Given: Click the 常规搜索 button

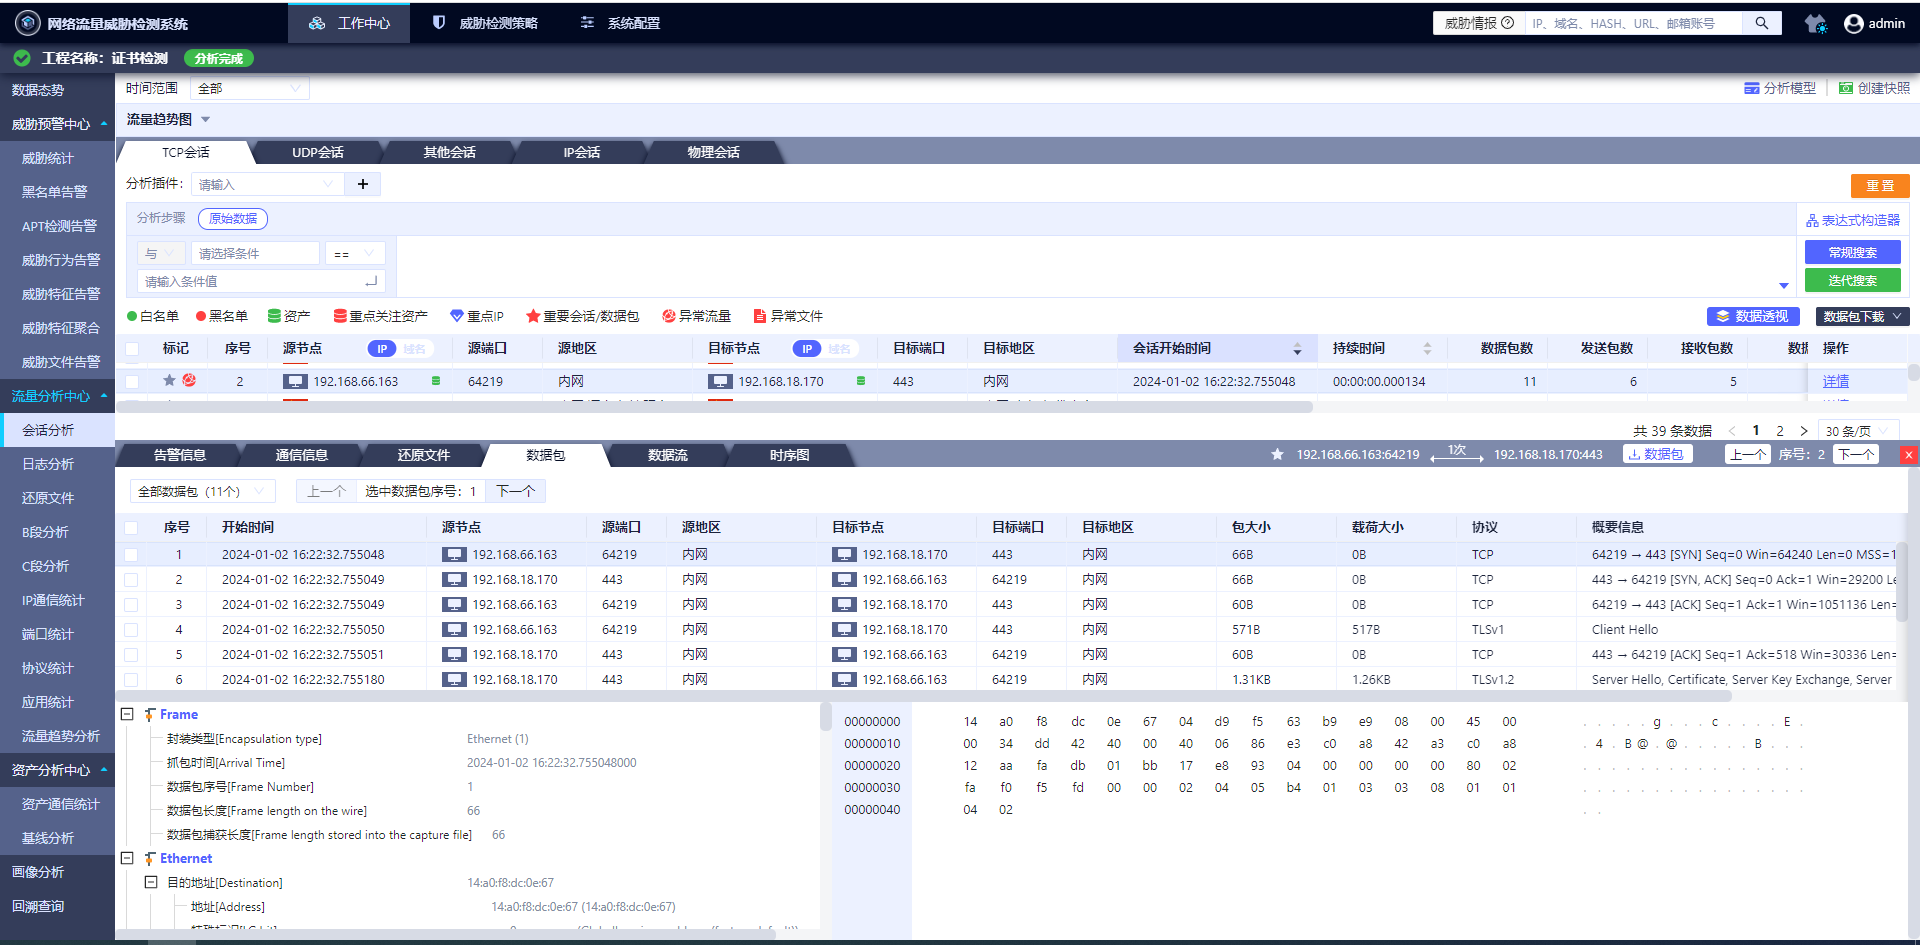Looking at the screenshot, I should (x=1853, y=252).
